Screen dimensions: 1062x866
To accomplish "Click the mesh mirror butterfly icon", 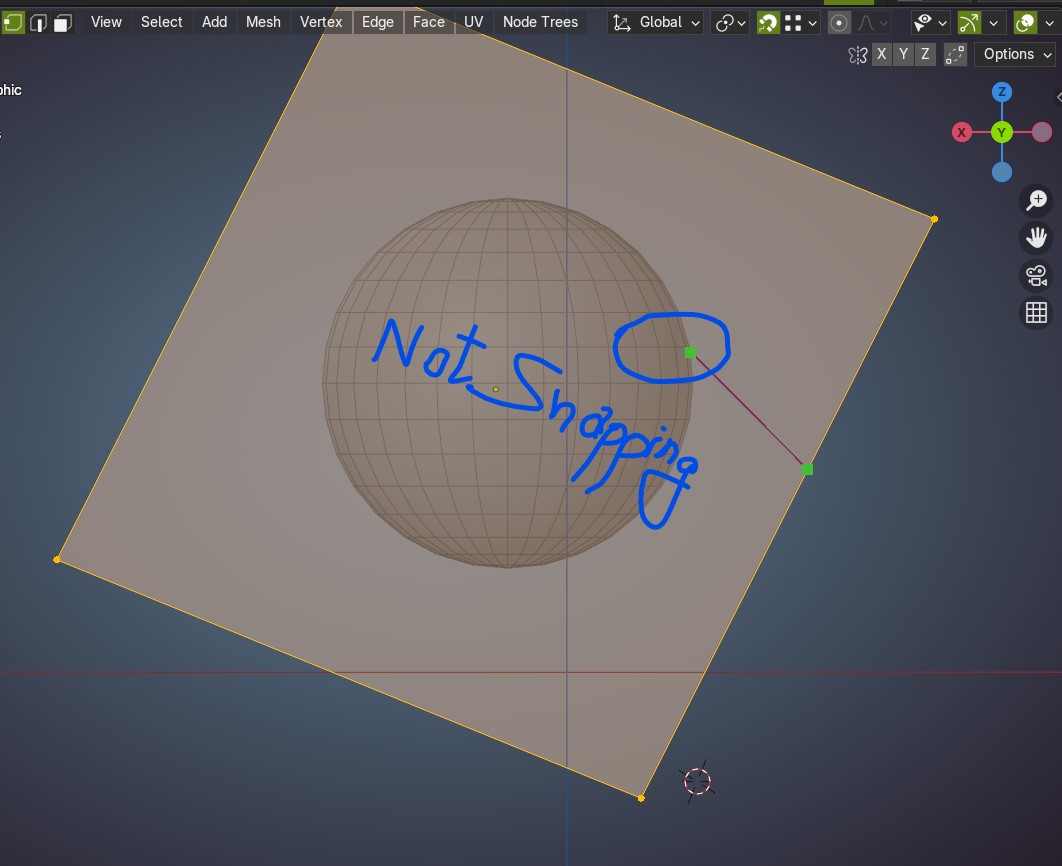I will [857, 55].
